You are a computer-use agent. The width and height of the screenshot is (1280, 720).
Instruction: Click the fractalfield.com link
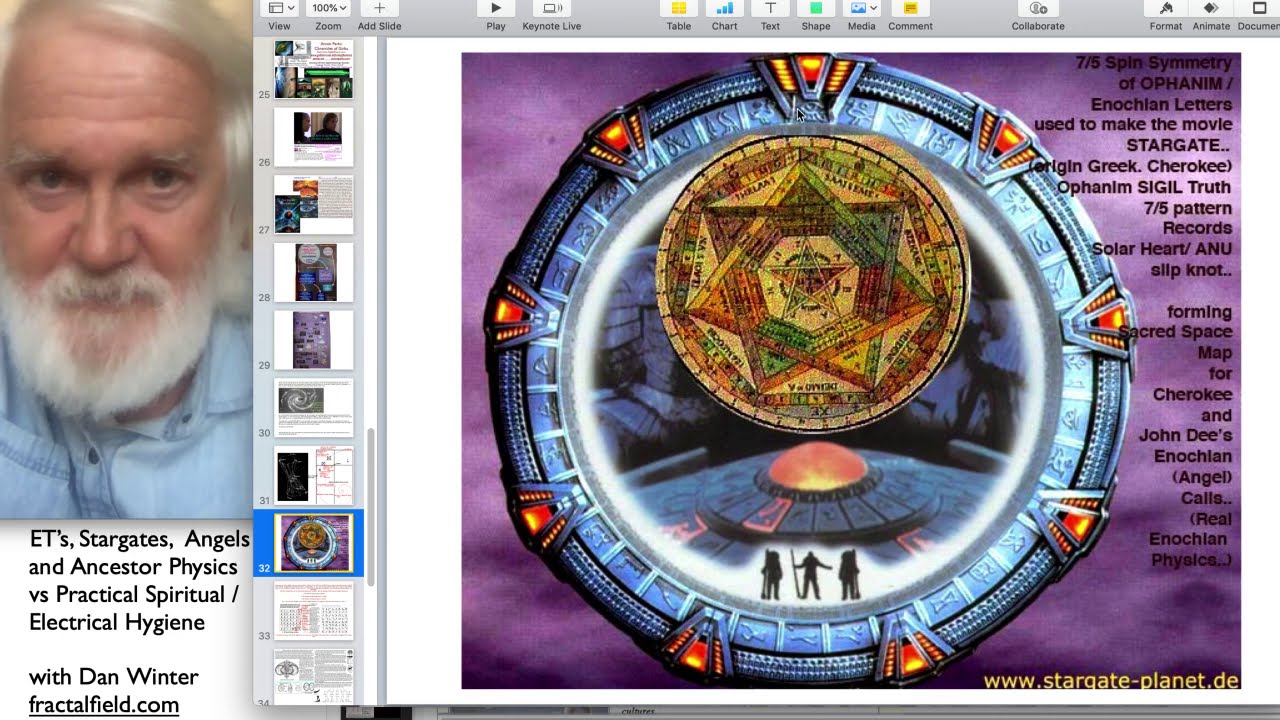coord(103,704)
